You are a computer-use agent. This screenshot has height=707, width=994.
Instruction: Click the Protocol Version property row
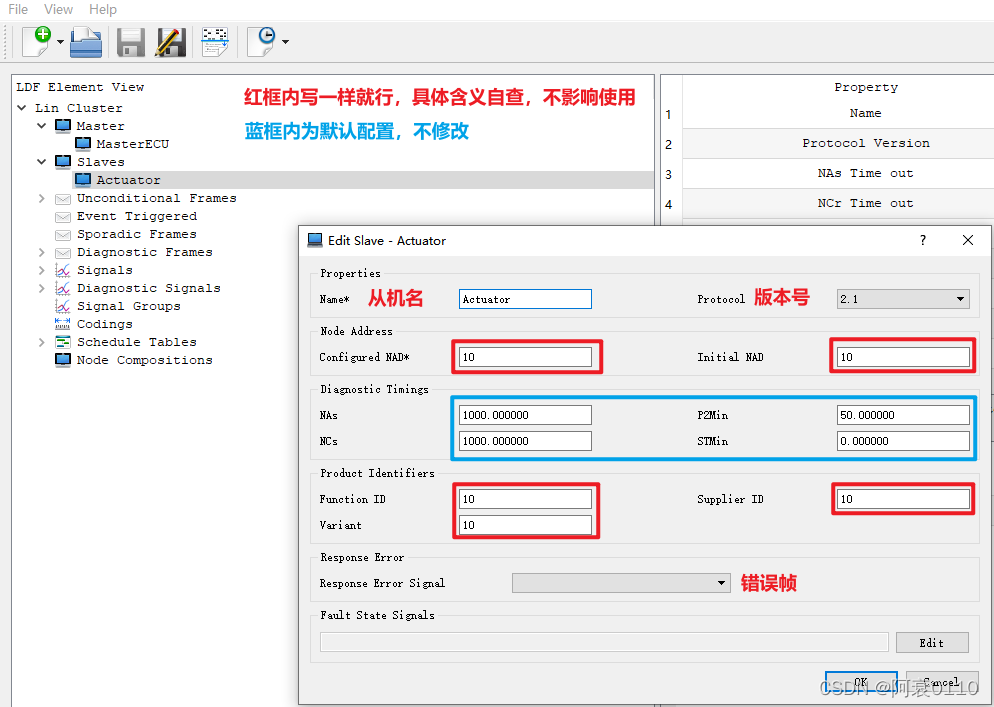point(838,143)
